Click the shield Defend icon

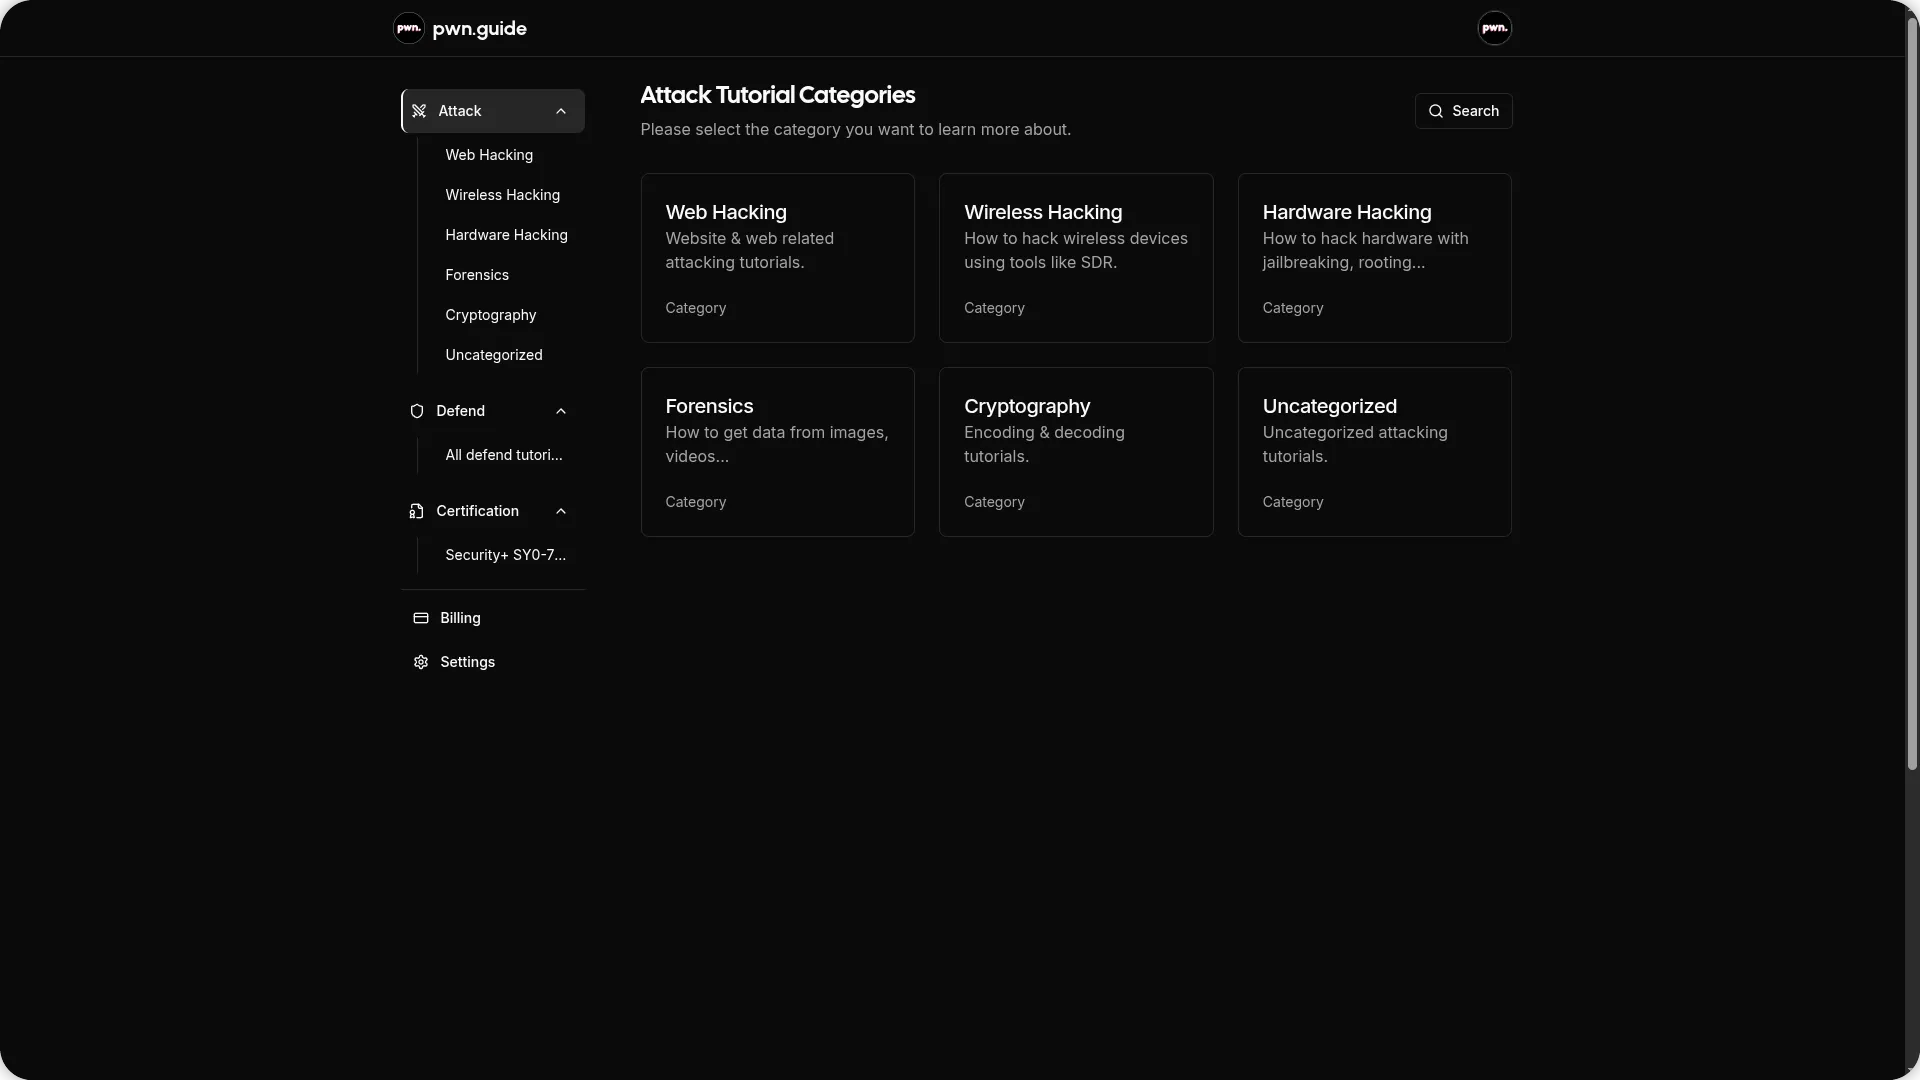(x=417, y=411)
